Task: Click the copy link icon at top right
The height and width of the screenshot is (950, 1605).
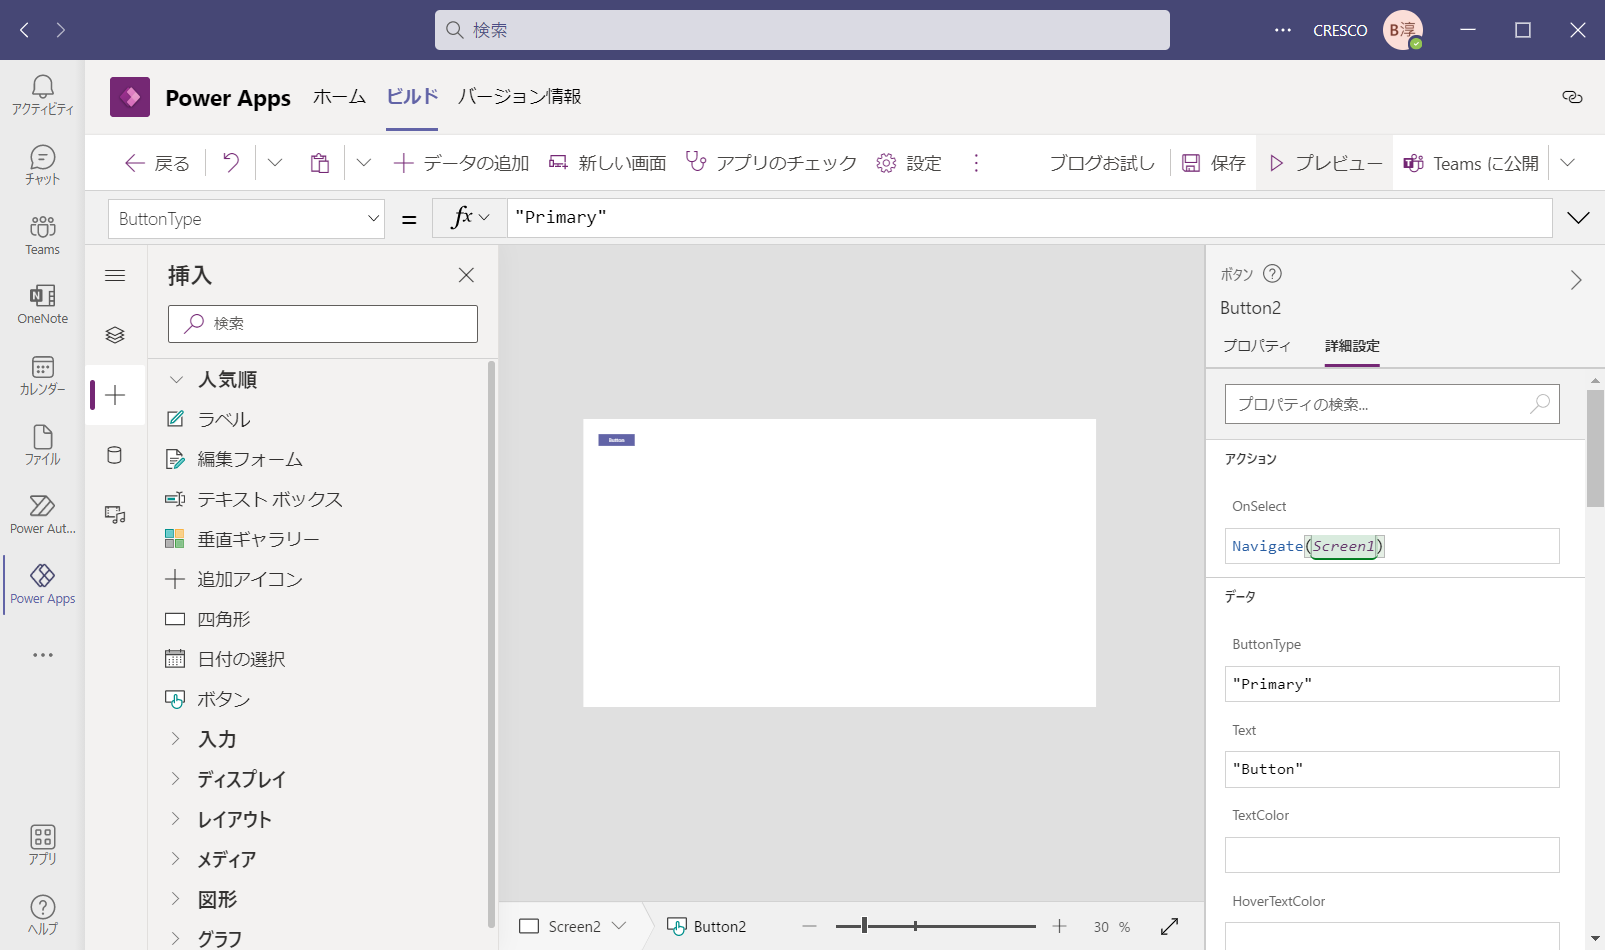Action: [1572, 97]
